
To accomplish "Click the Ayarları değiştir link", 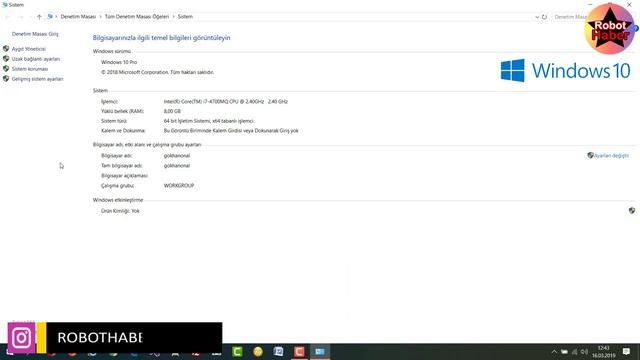I will coord(611,156).
